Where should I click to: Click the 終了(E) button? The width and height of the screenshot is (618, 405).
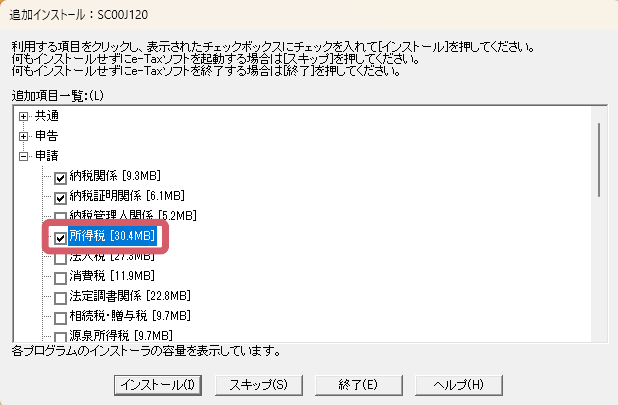pos(359,385)
